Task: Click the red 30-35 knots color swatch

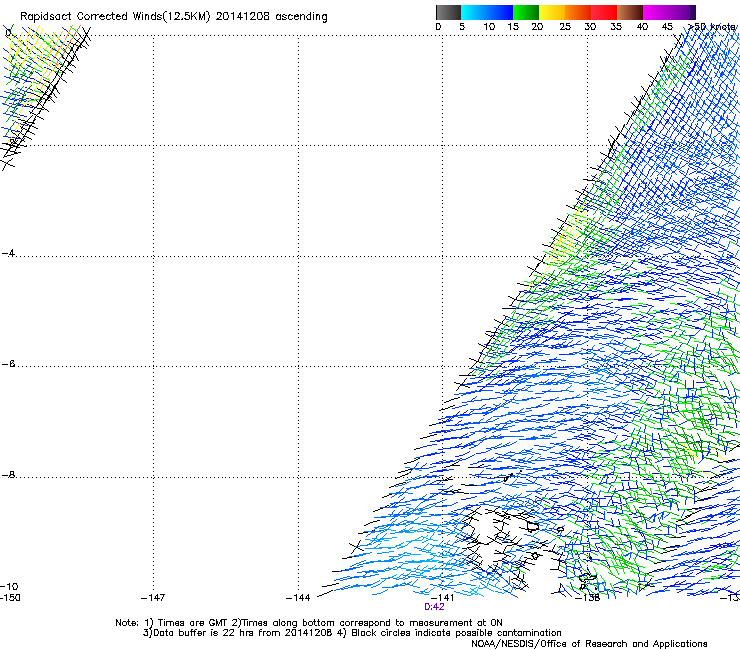Action: 604,12
